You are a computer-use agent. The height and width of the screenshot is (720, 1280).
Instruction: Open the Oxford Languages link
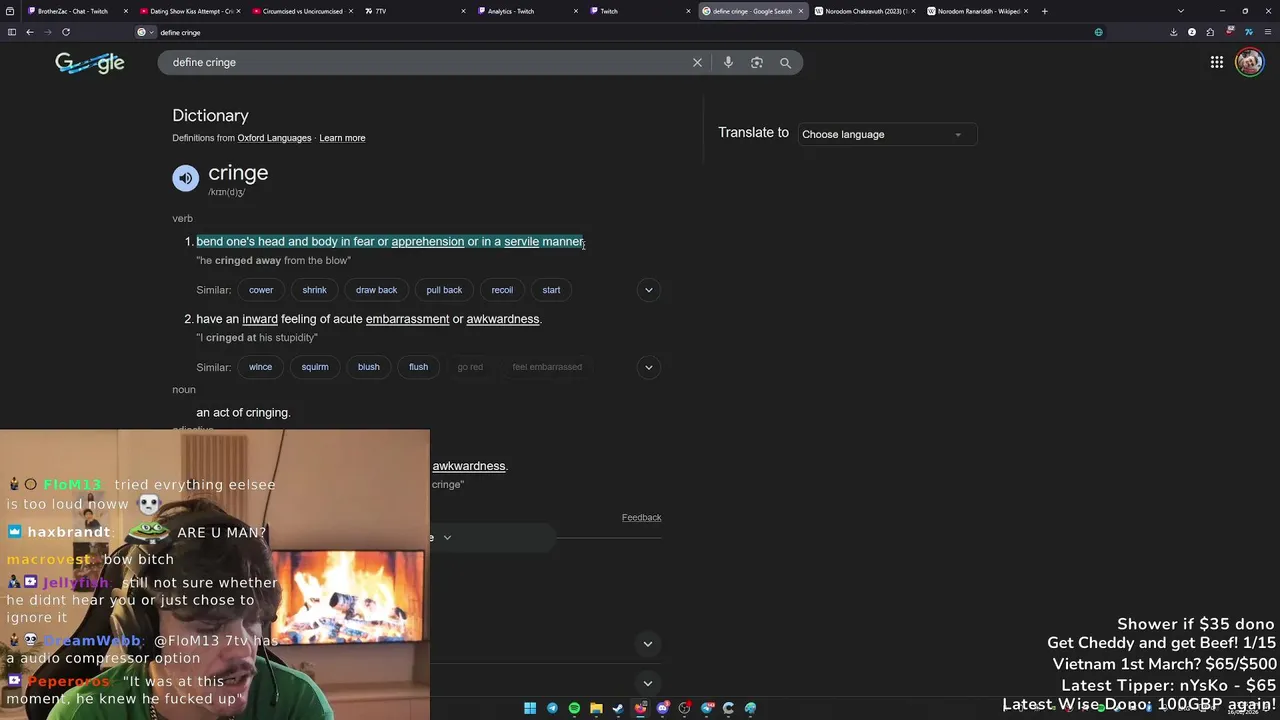point(274,138)
